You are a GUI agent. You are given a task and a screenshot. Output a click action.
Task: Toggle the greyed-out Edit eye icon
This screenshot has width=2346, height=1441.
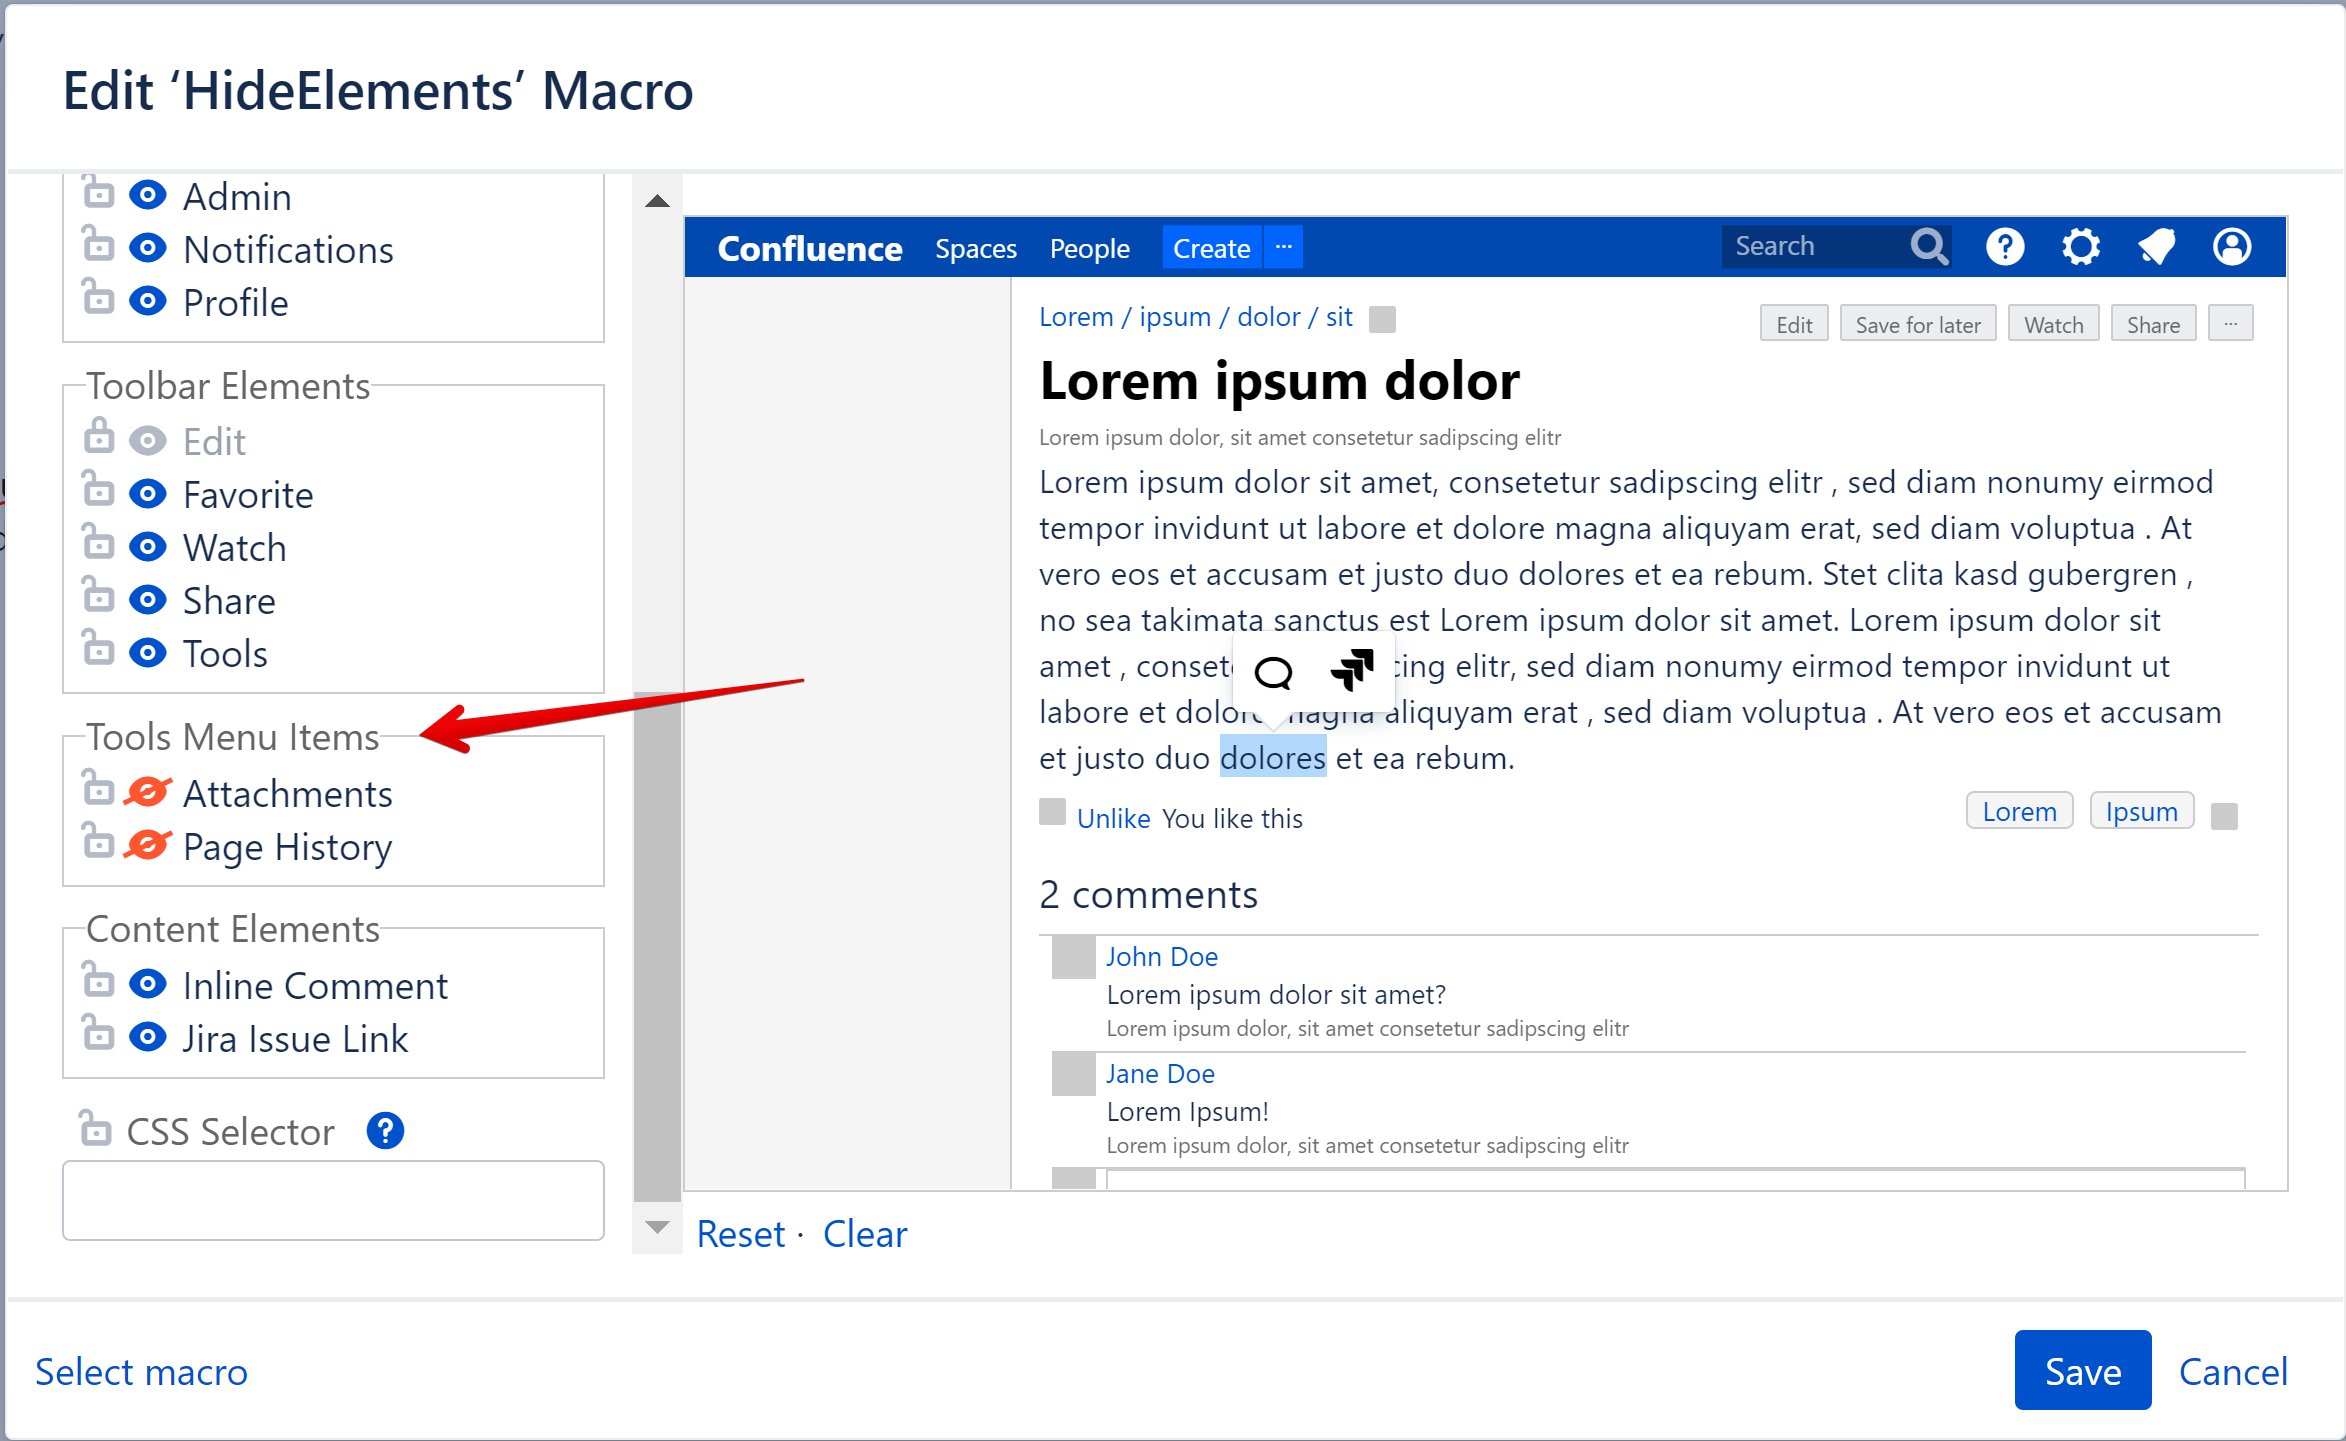click(148, 440)
